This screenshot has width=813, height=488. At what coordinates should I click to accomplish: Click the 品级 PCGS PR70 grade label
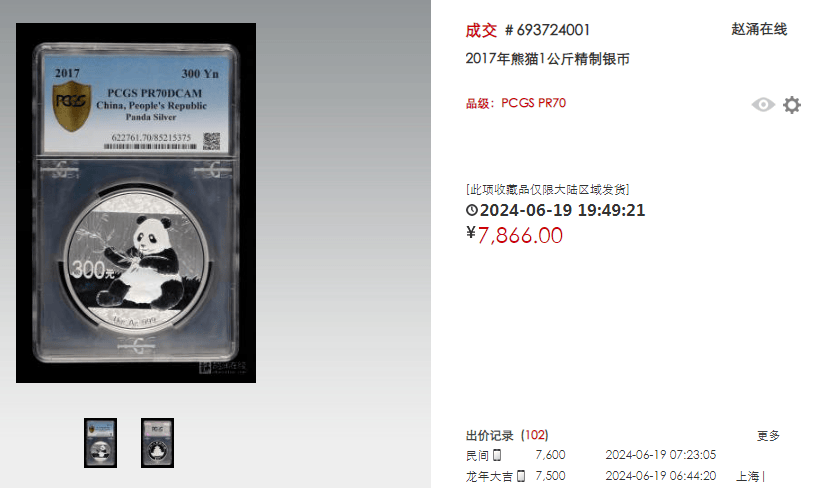[x=516, y=103]
